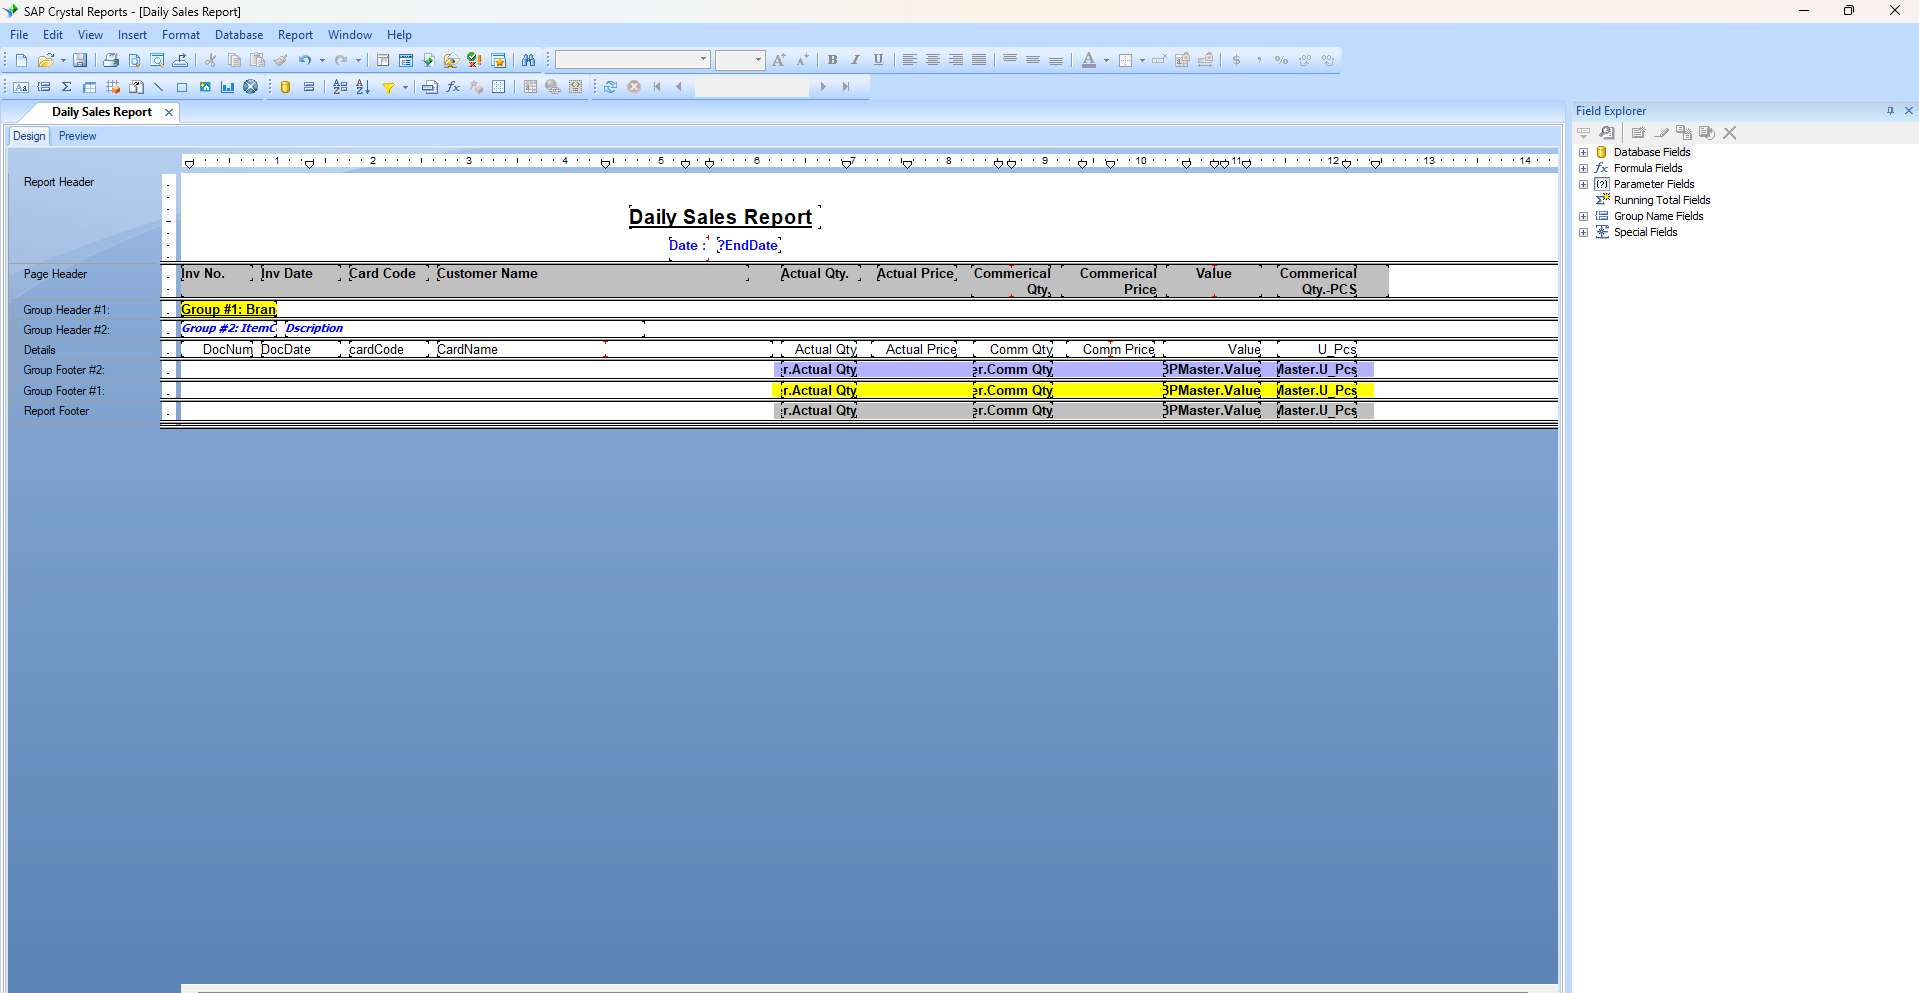Toggle Align Center
This screenshot has width=1919, height=993.
pyautogui.click(x=932, y=60)
